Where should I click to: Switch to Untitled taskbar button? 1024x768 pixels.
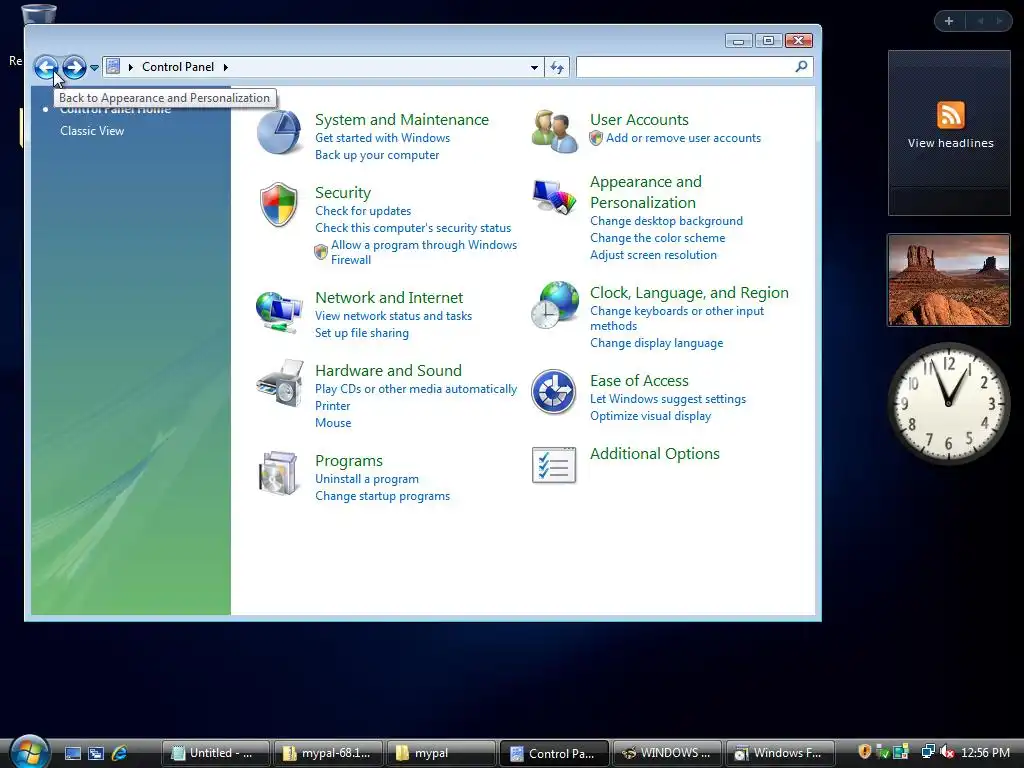[216, 753]
